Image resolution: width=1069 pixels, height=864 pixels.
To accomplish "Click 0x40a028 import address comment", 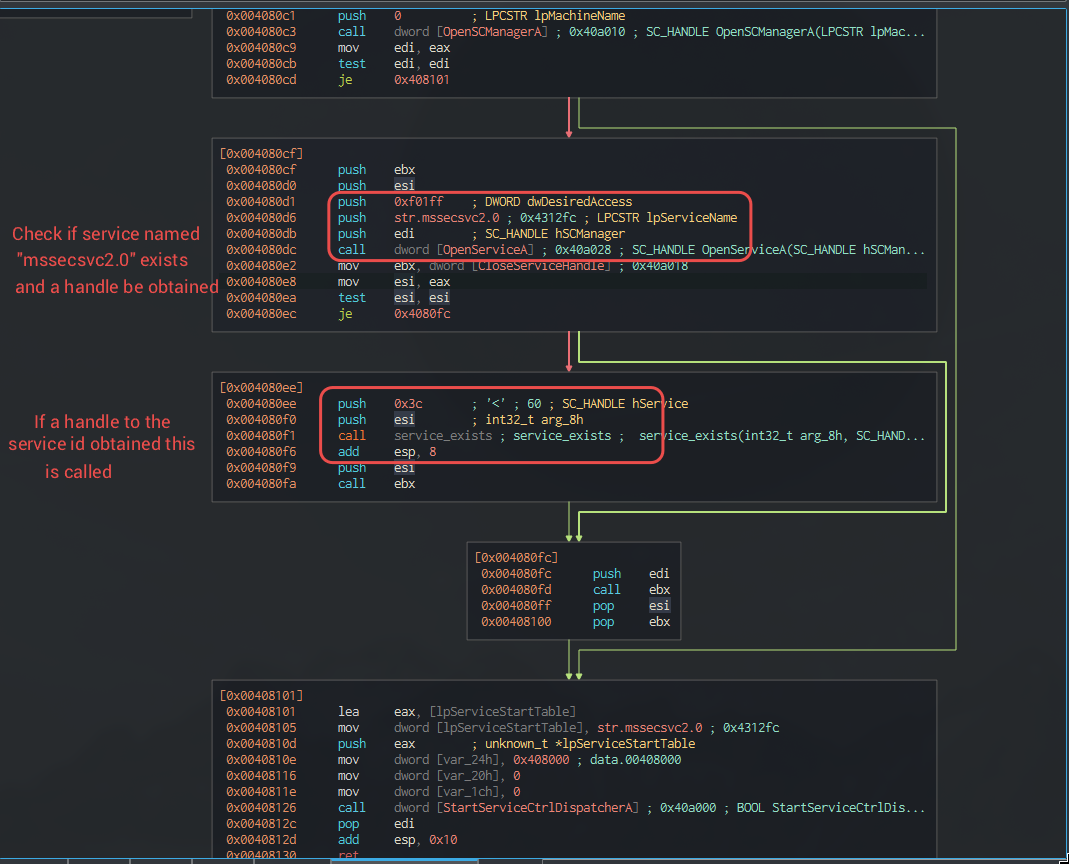I will [x=583, y=250].
